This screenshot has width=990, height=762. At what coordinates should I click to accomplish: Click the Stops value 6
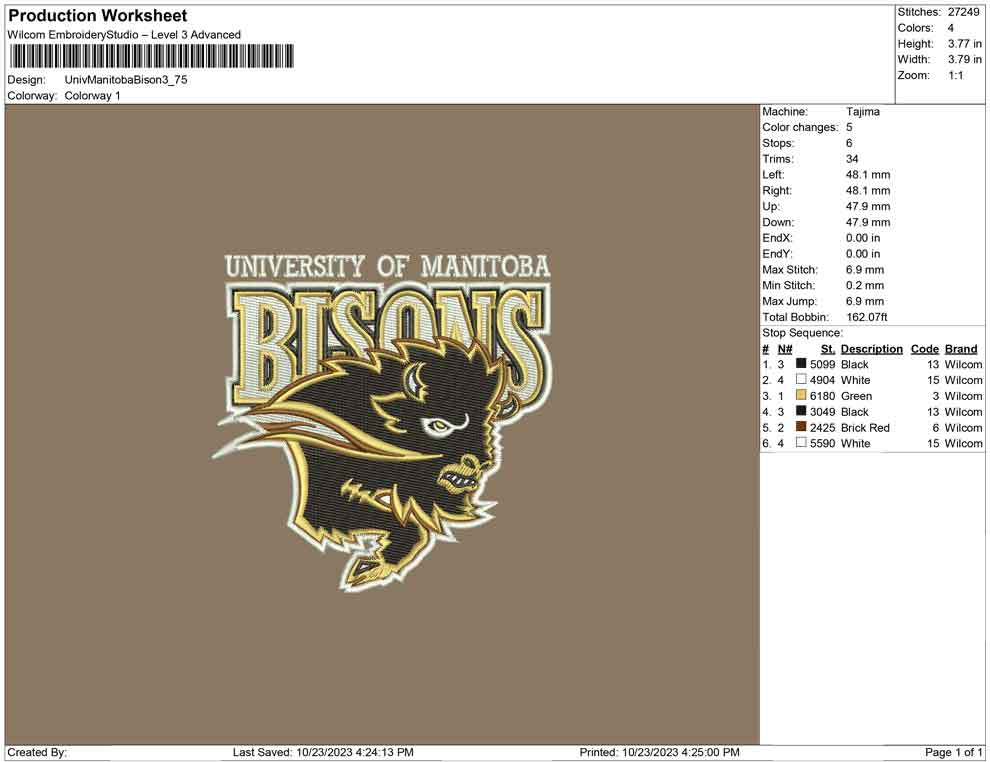point(849,143)
